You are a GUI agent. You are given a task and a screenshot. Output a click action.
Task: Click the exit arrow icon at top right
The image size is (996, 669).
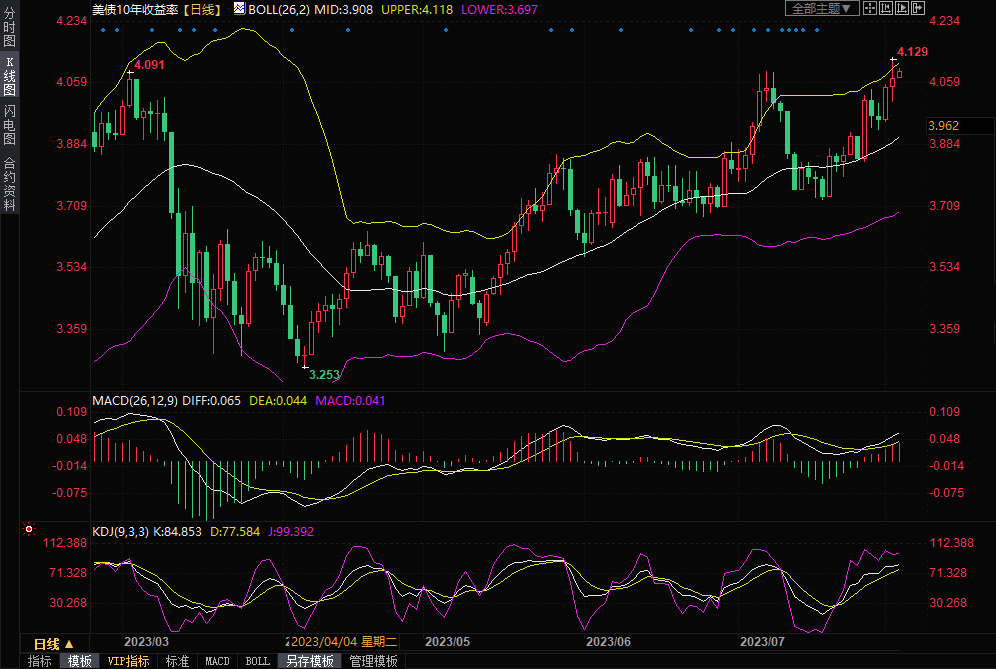click(919, 8)
